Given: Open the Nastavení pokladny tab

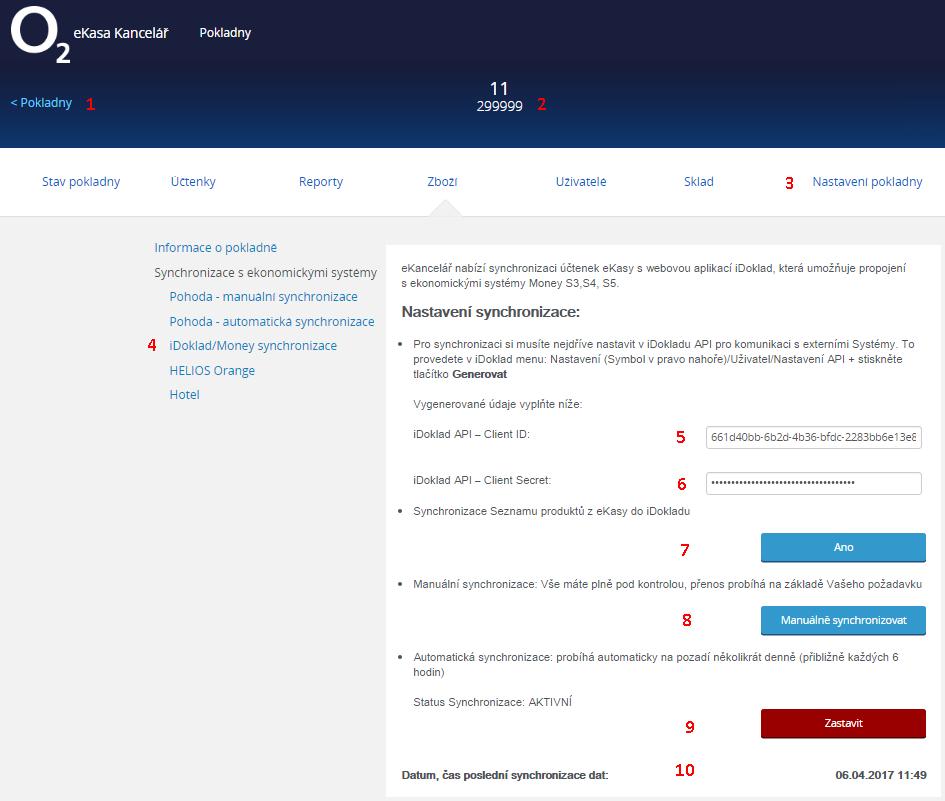Looking at the screenshot, I should click(x=867, y=181).
